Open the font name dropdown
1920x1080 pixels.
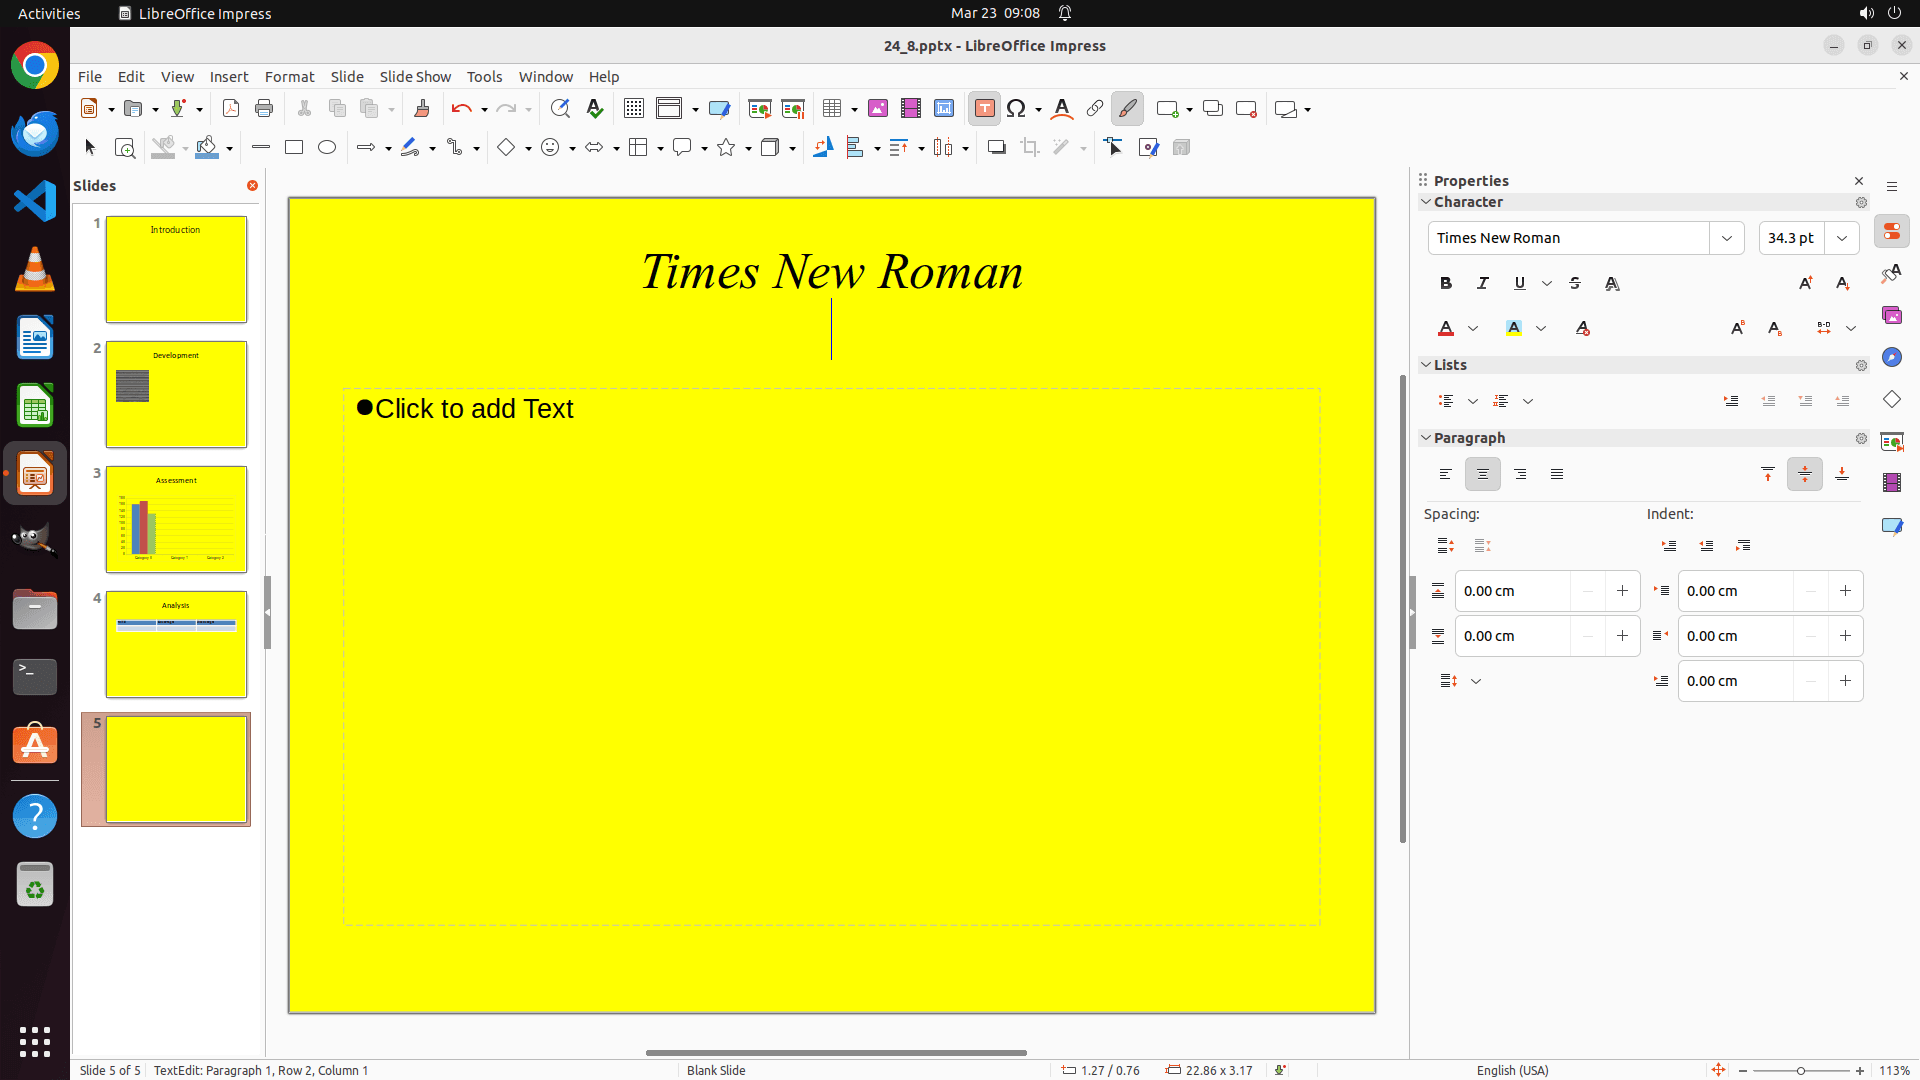(x=1727, y=238)
